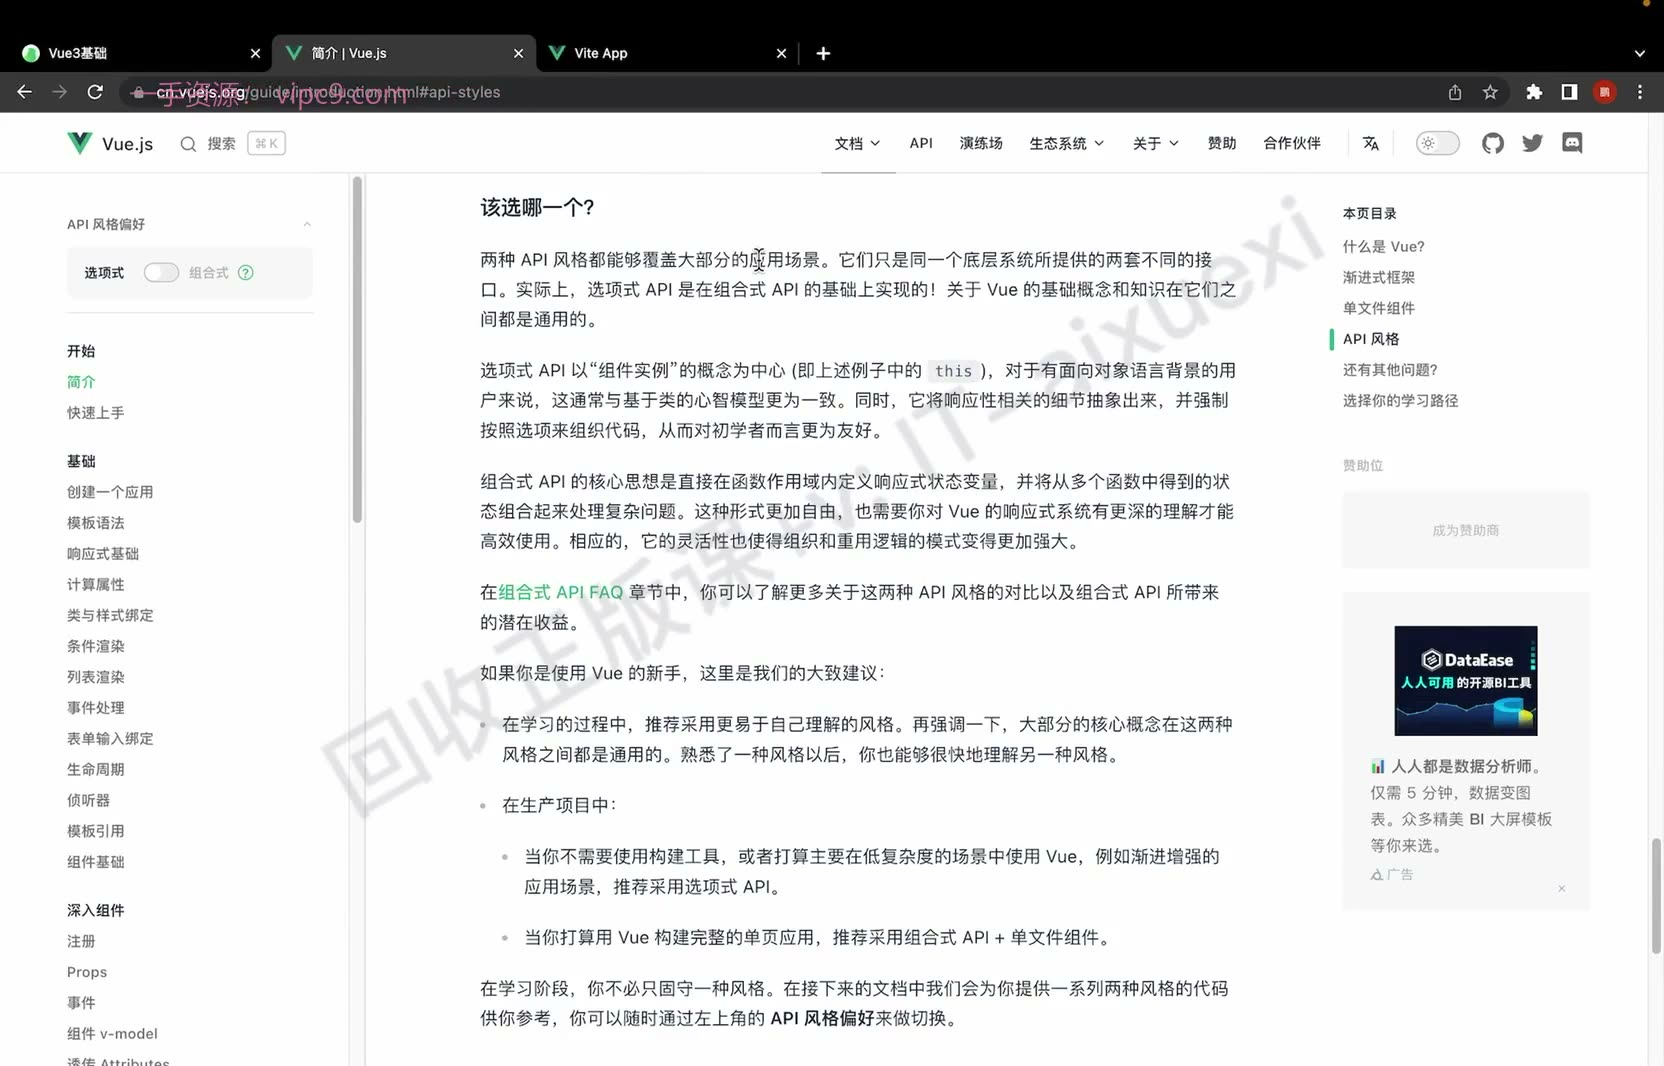Close the DataEase ad with x
The image size is (1664, 1066).
point(1561,888)
